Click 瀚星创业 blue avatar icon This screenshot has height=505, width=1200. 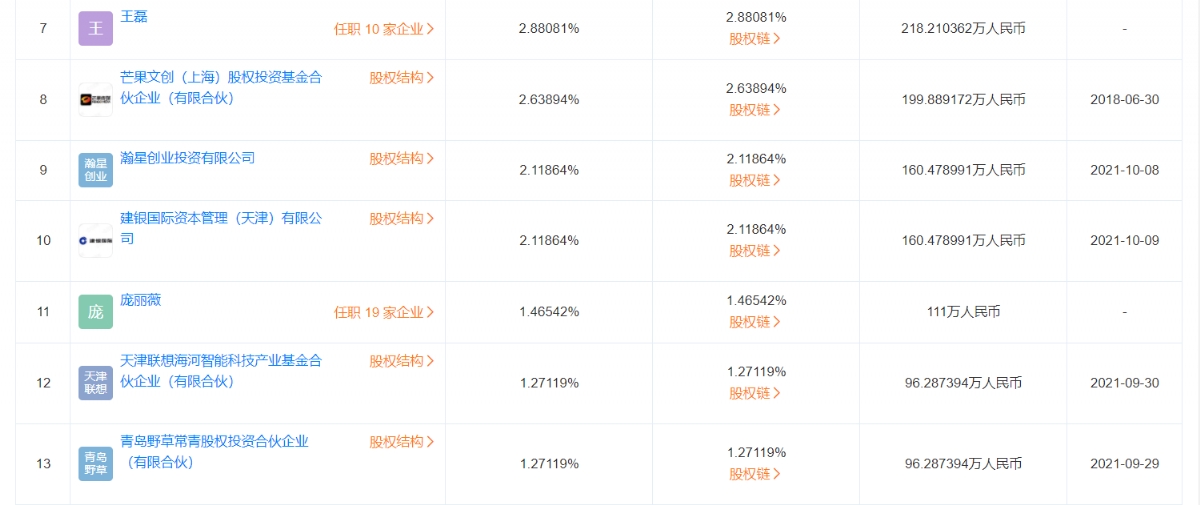pyautogui.click(x=96, y=170)
